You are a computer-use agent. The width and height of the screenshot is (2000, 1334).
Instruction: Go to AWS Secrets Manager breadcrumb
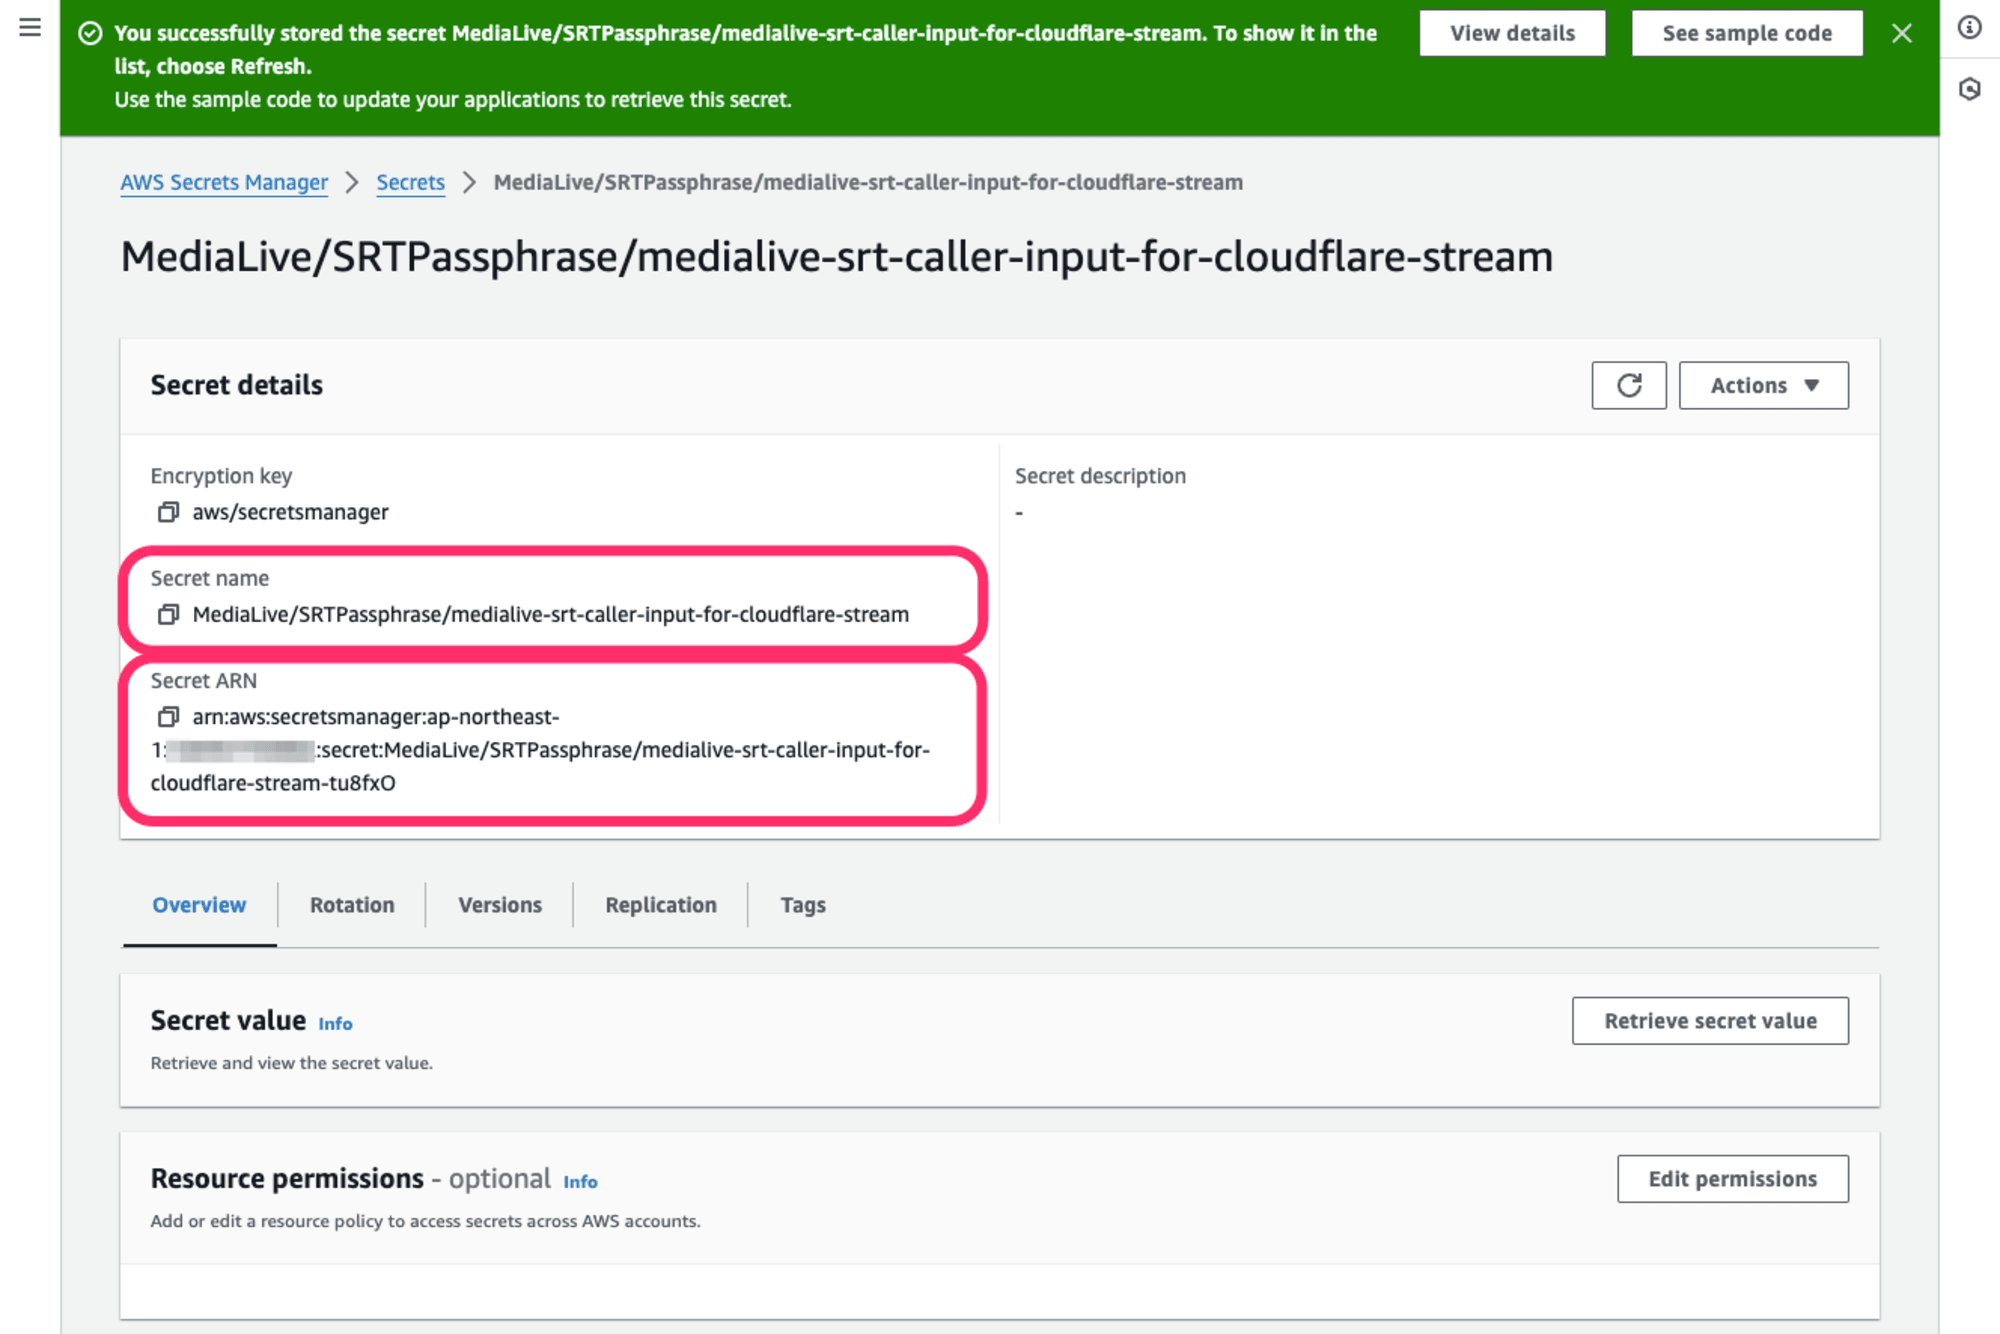tap(224, 182)
